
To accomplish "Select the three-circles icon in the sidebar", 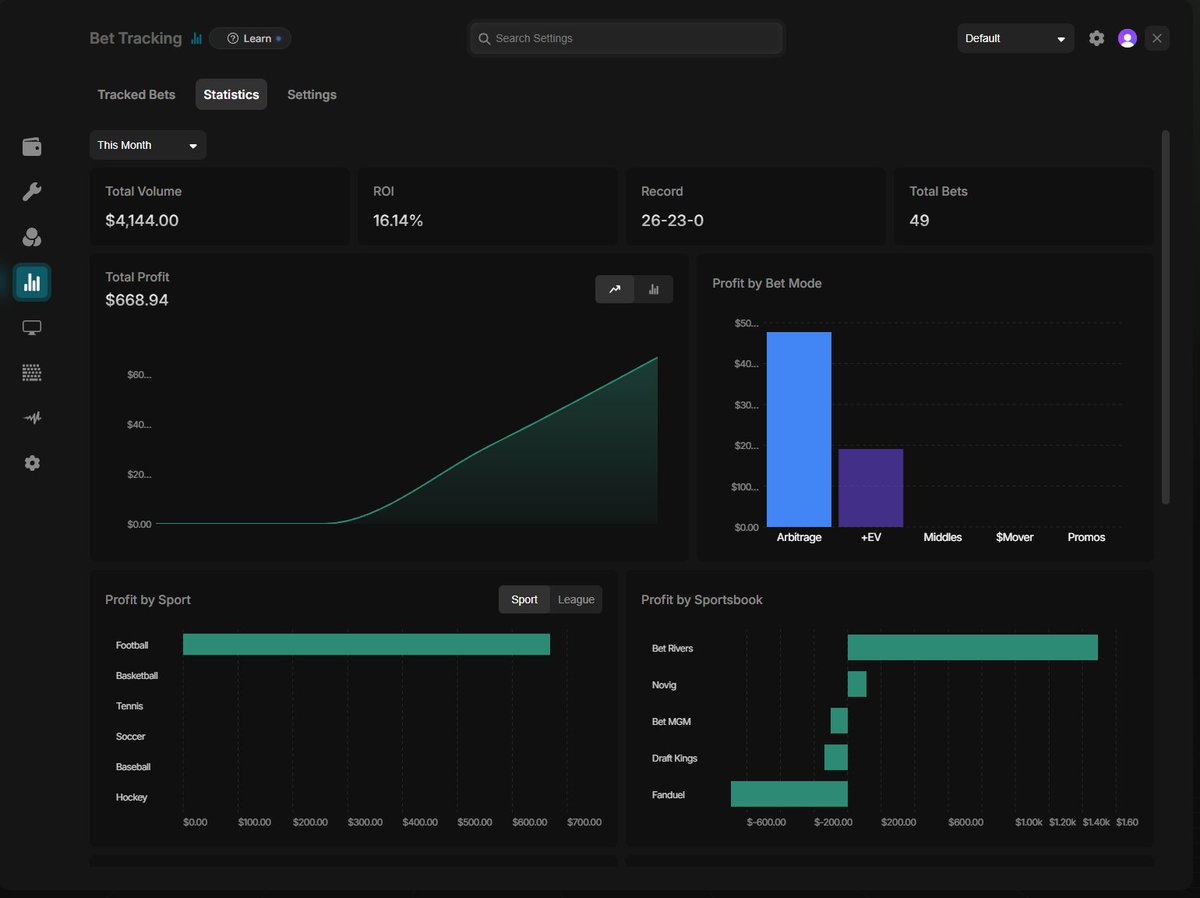I will (x=32, y=237).
